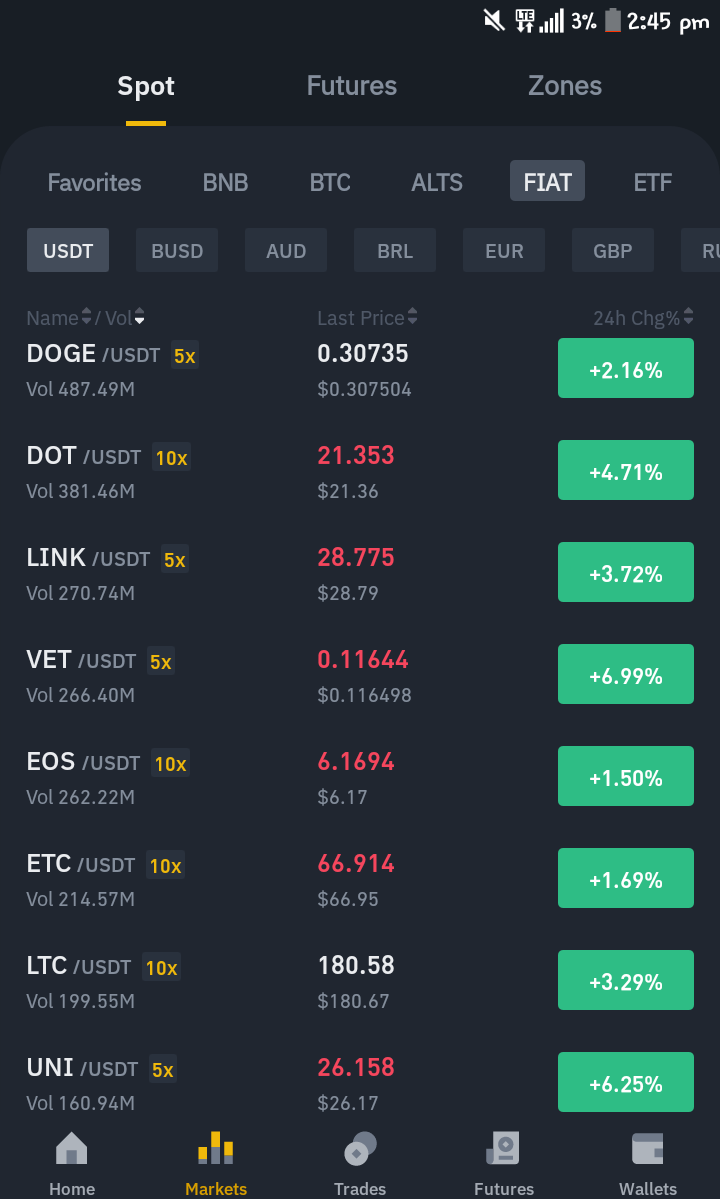720x1199 pixels.
Task: Open the Trades coins icon
Action: [360, 1149]
